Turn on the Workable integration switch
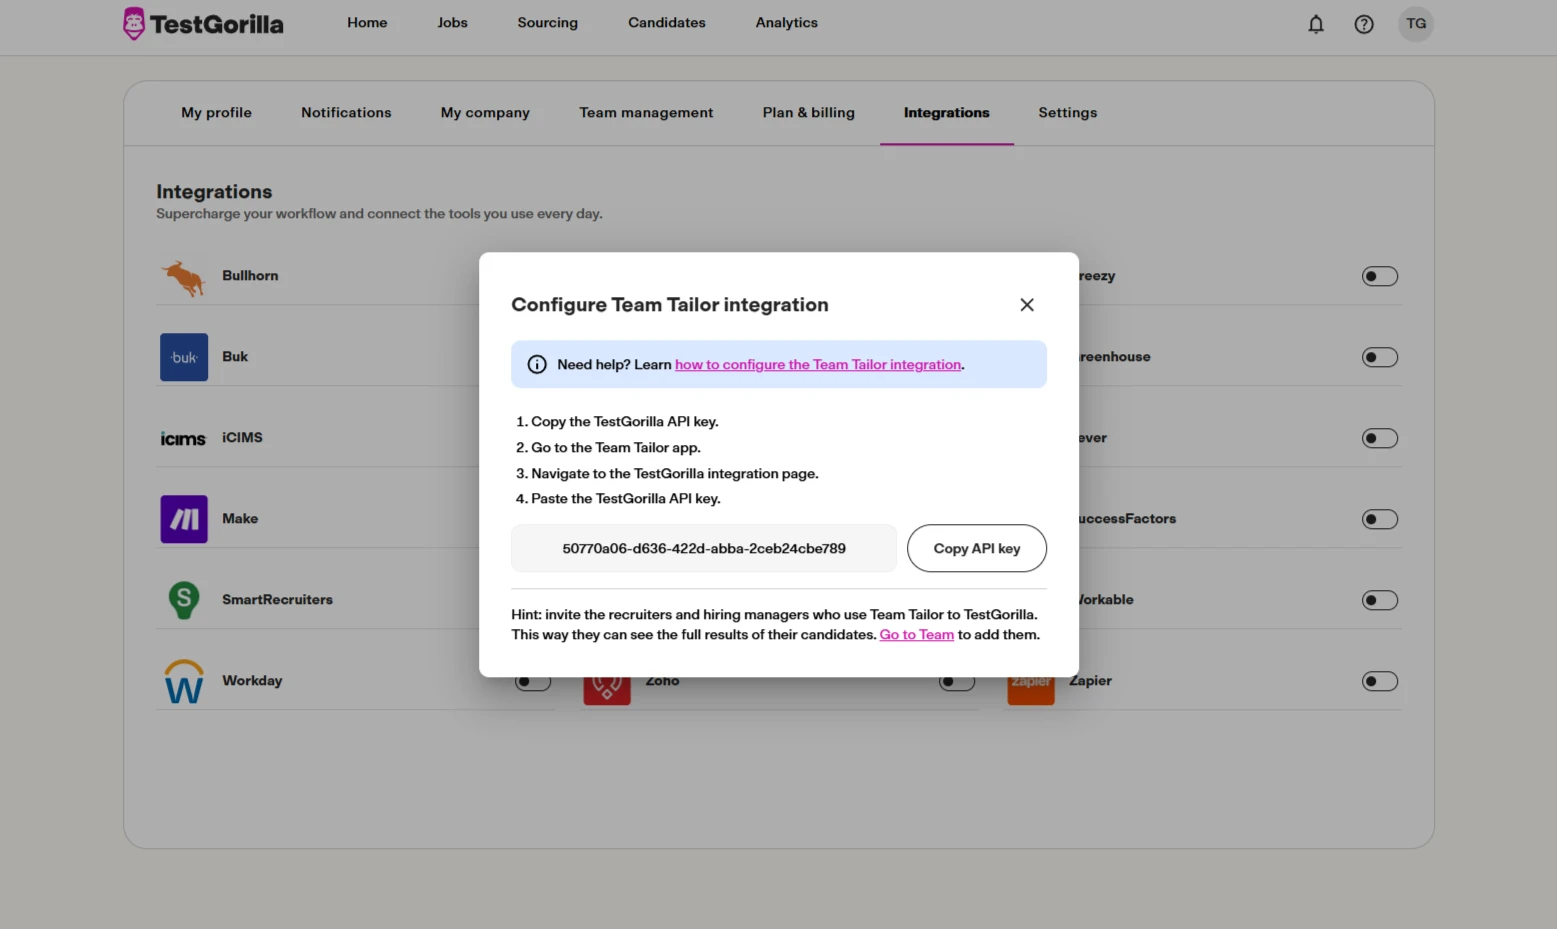 coord(1380,600)
